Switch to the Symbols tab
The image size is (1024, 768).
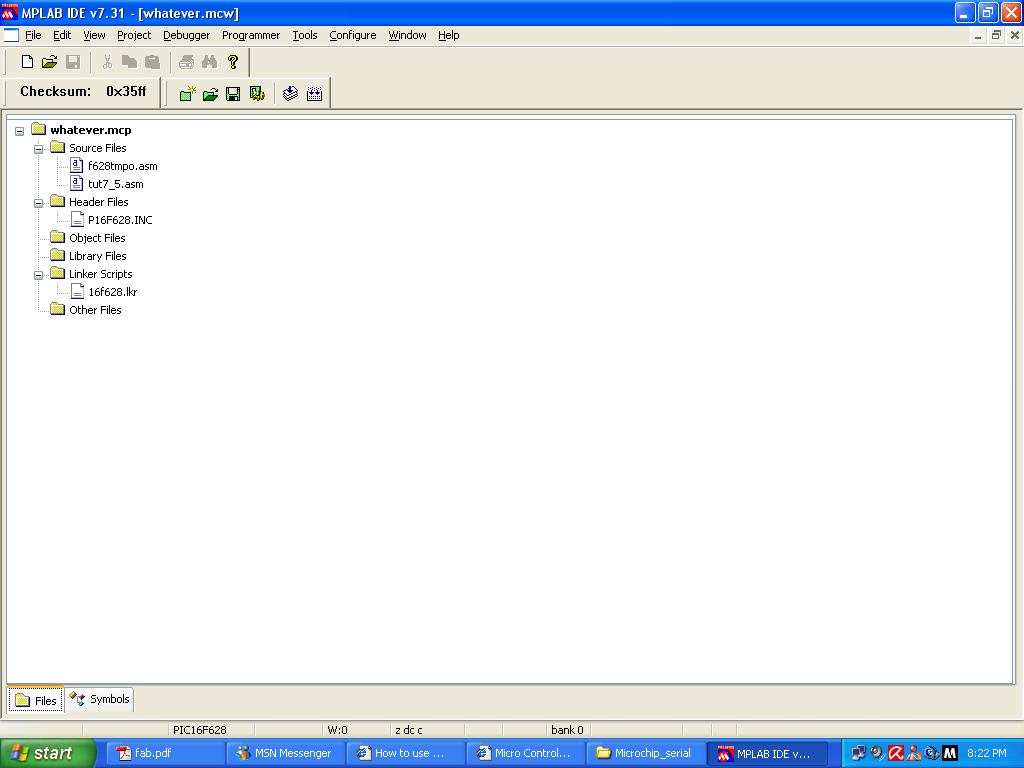[x=99, y=699]
